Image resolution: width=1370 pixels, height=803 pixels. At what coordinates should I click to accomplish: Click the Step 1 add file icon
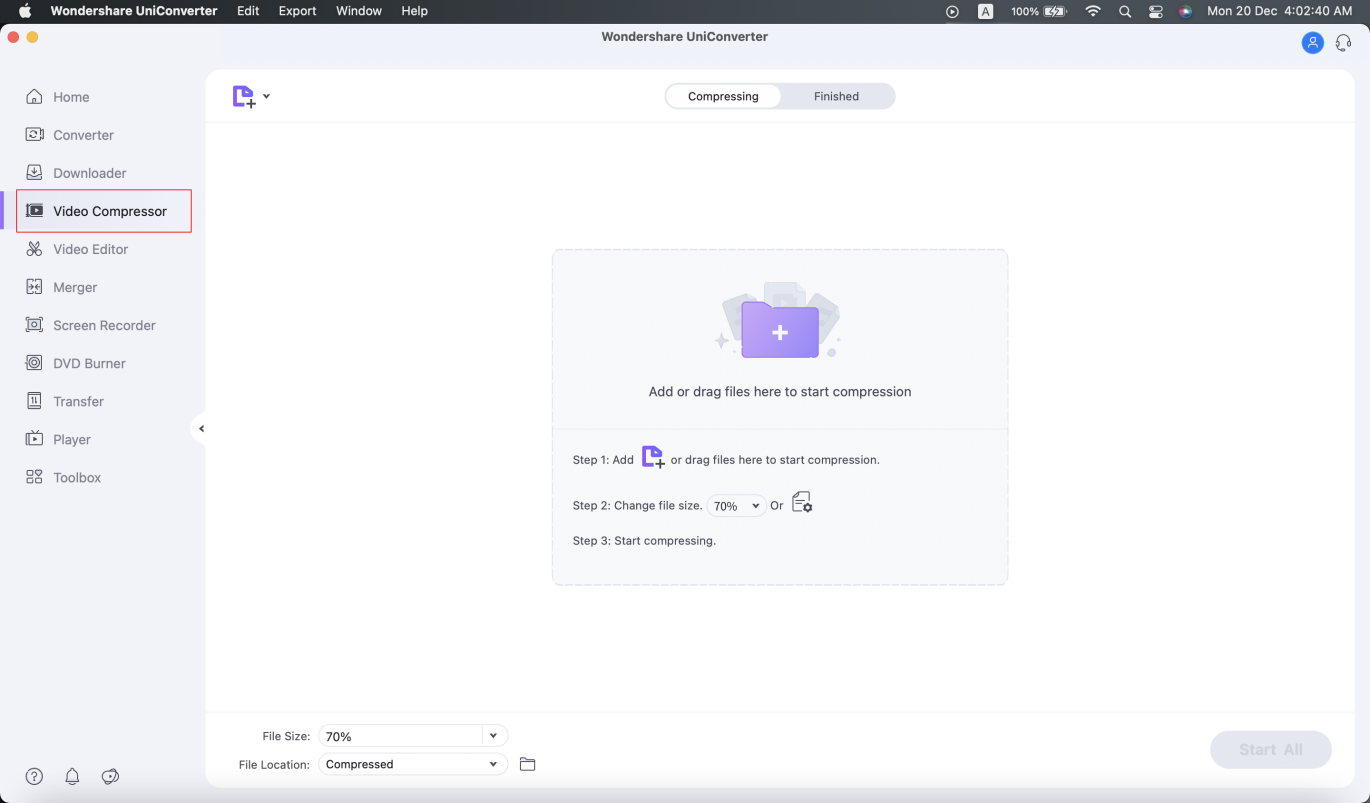pyautogui.click(x=652, y=458)
